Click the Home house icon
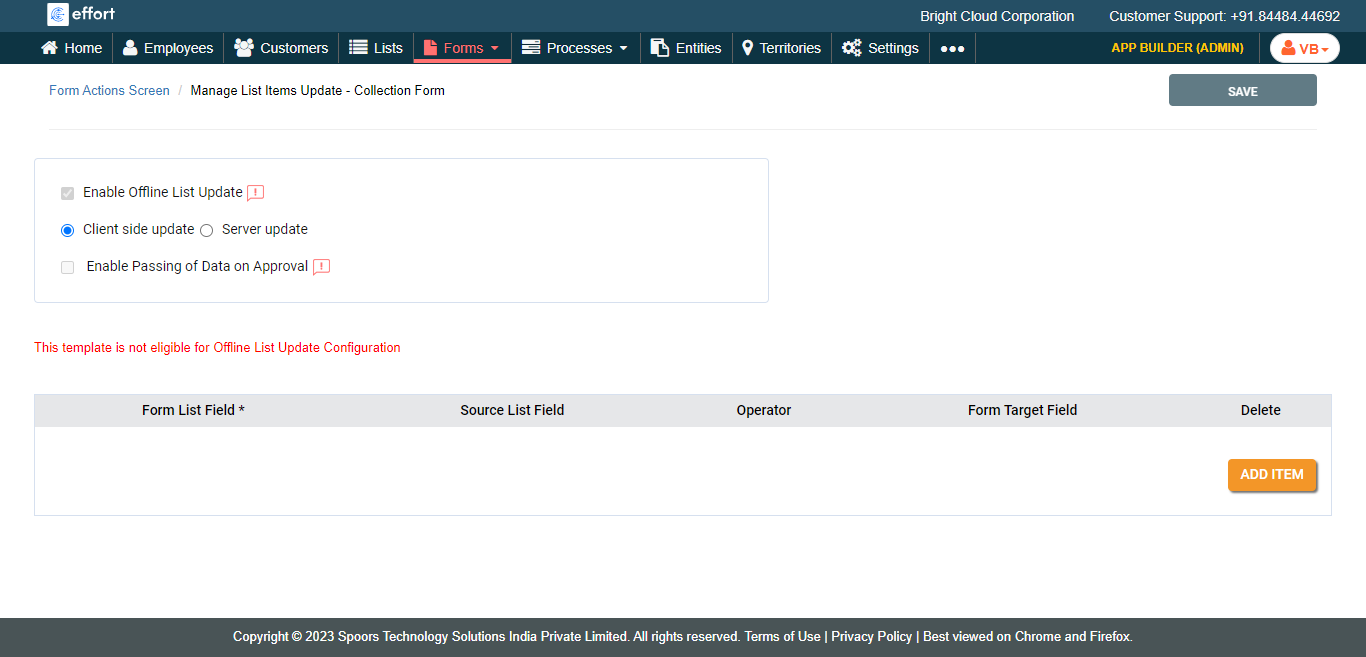Screen dimensions: 1366x657 (x=49, y=48)
